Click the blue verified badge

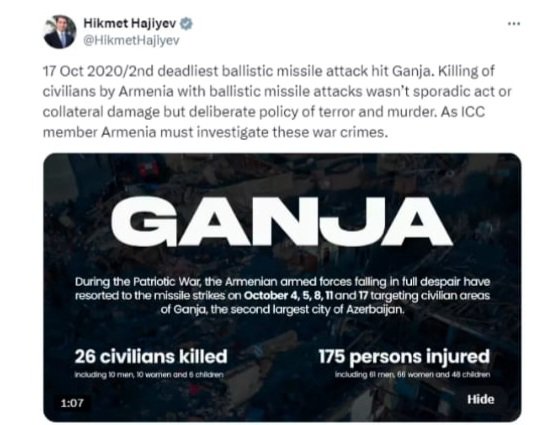(x=186, y=24)
